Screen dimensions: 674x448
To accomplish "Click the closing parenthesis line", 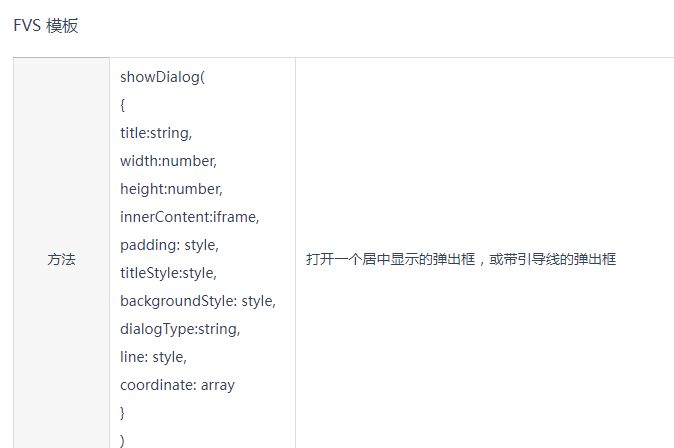I will 123,439.
